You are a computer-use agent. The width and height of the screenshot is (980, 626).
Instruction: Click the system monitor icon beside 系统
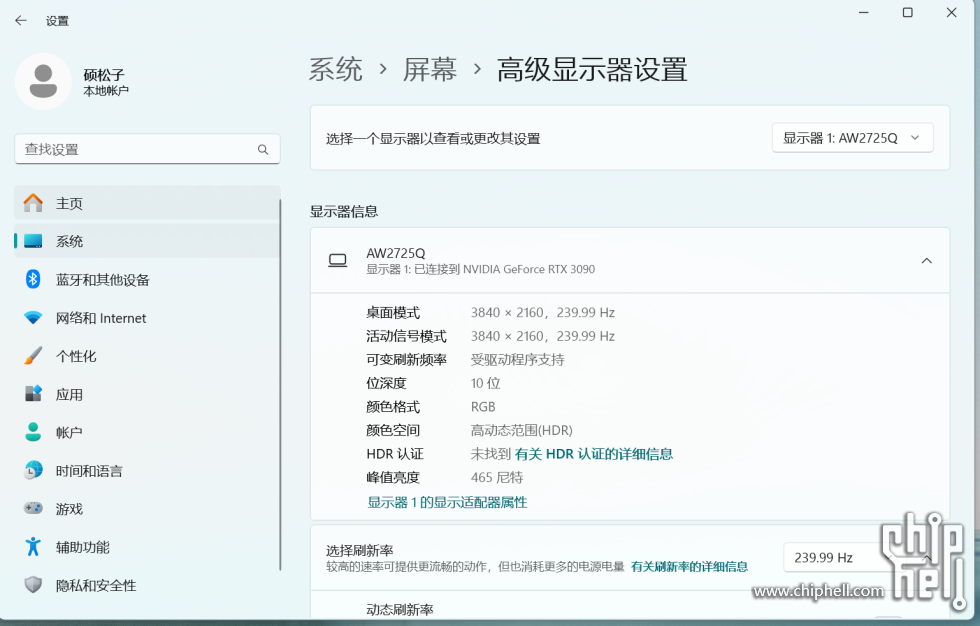(33, 241)
